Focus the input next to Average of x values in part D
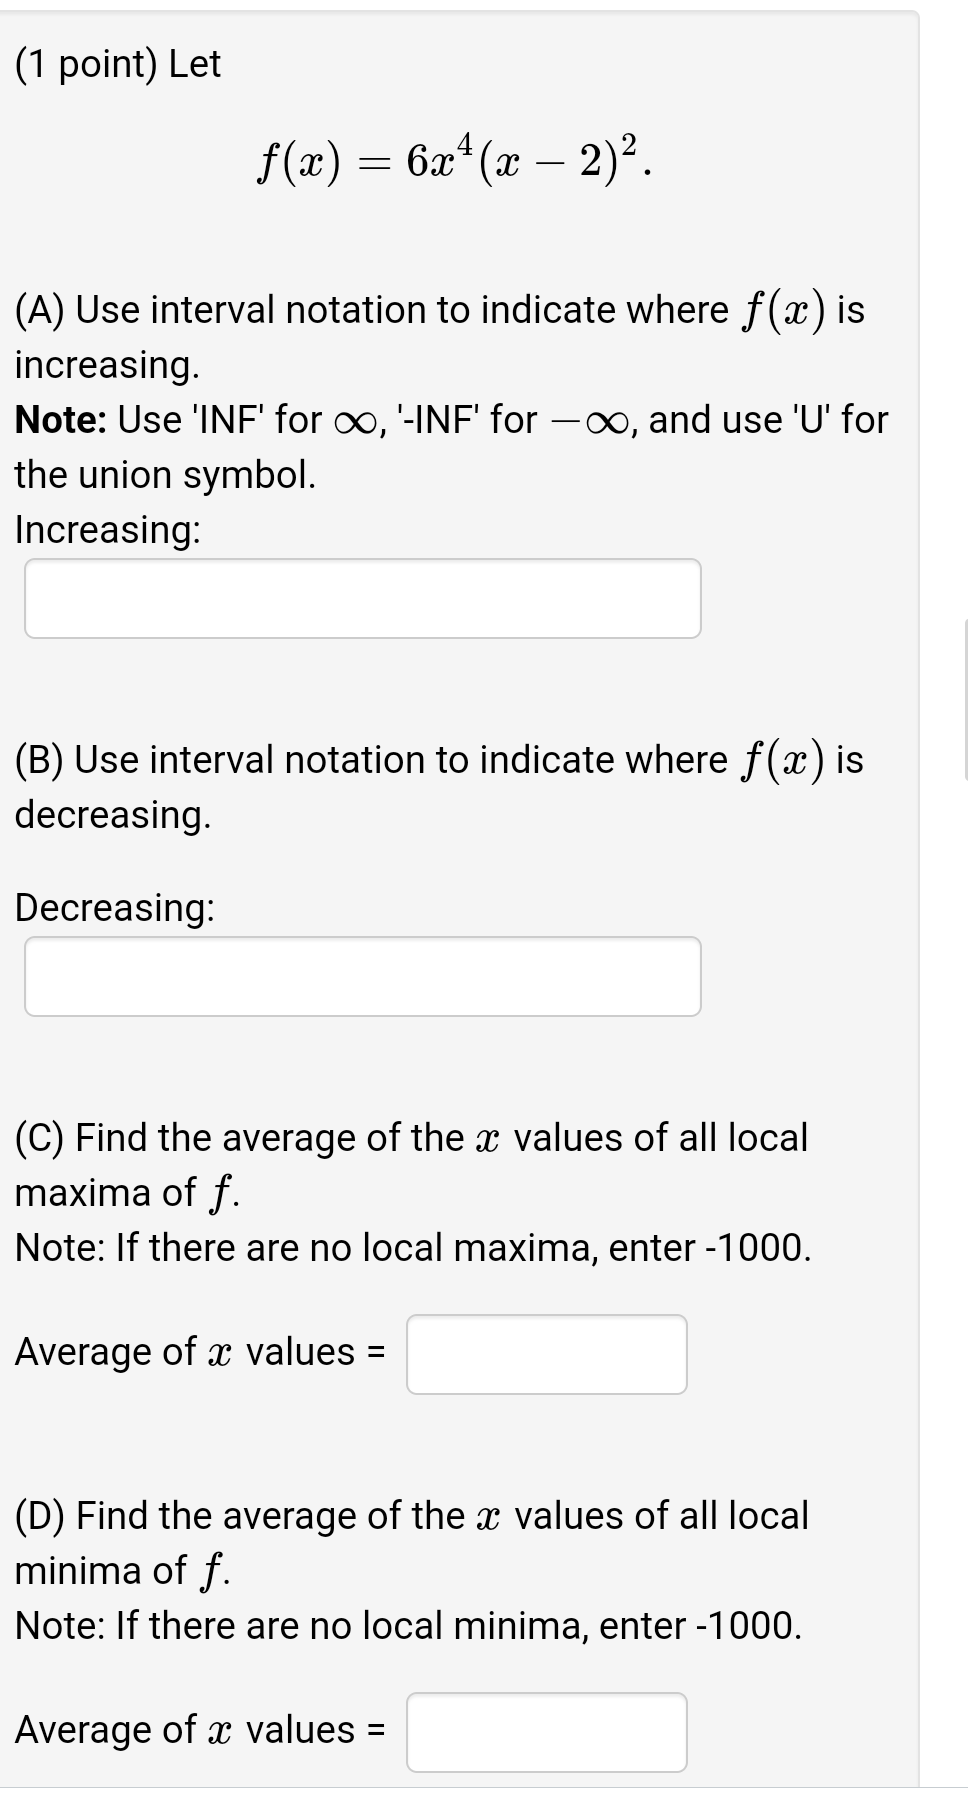Screen dimensions: 968x1814 click(x=546, y=1731)
